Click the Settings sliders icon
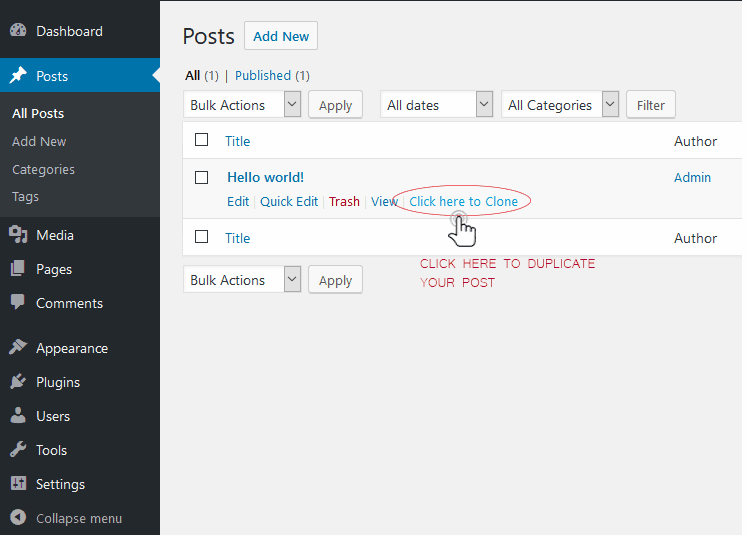 (x=18, y=483)
